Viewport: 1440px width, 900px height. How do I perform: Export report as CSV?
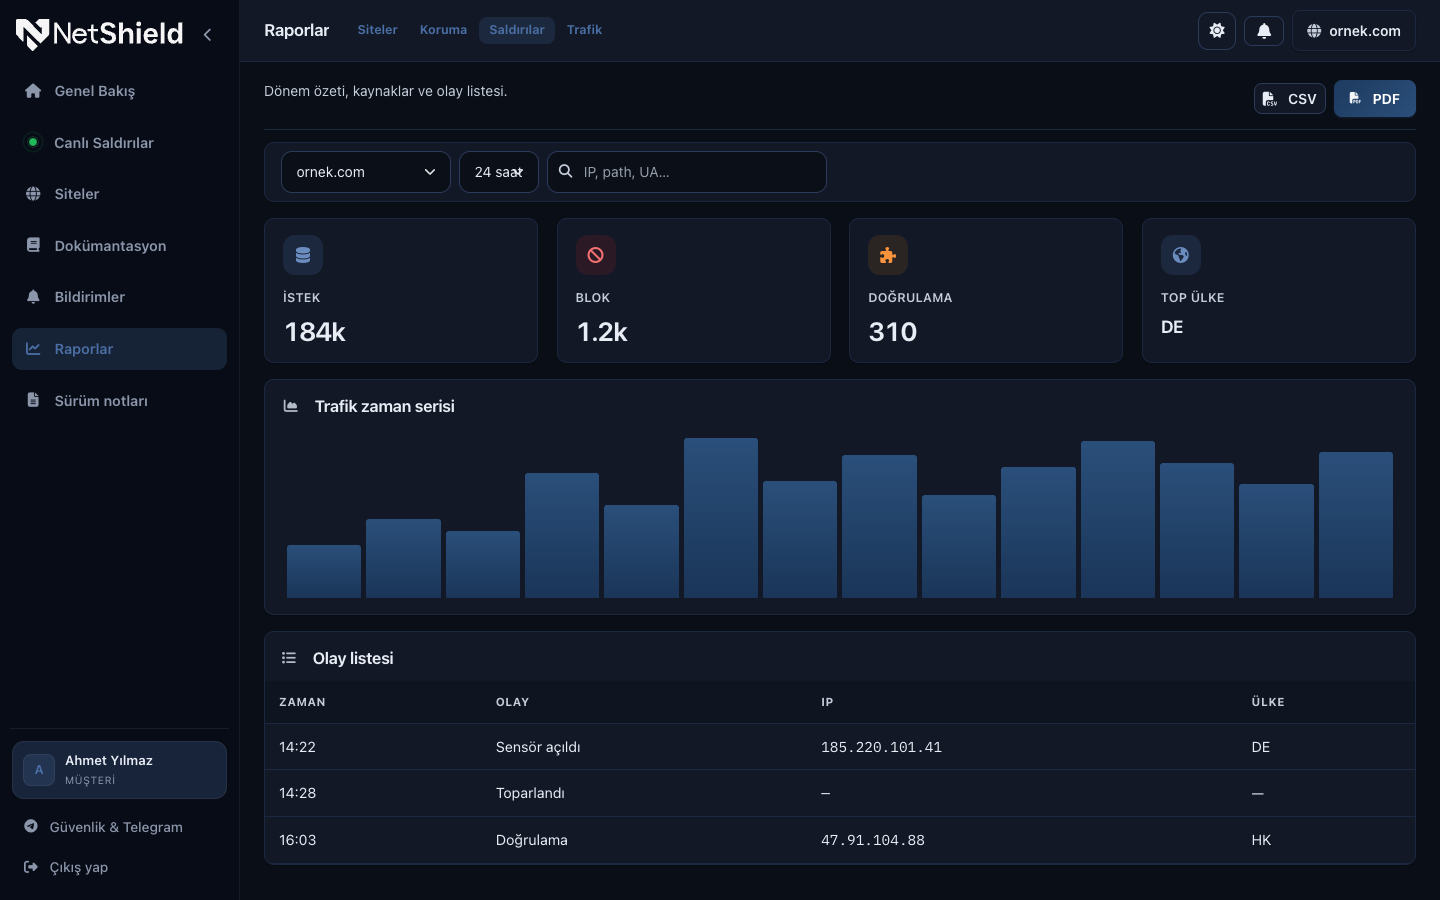[x=1290, y=99]
